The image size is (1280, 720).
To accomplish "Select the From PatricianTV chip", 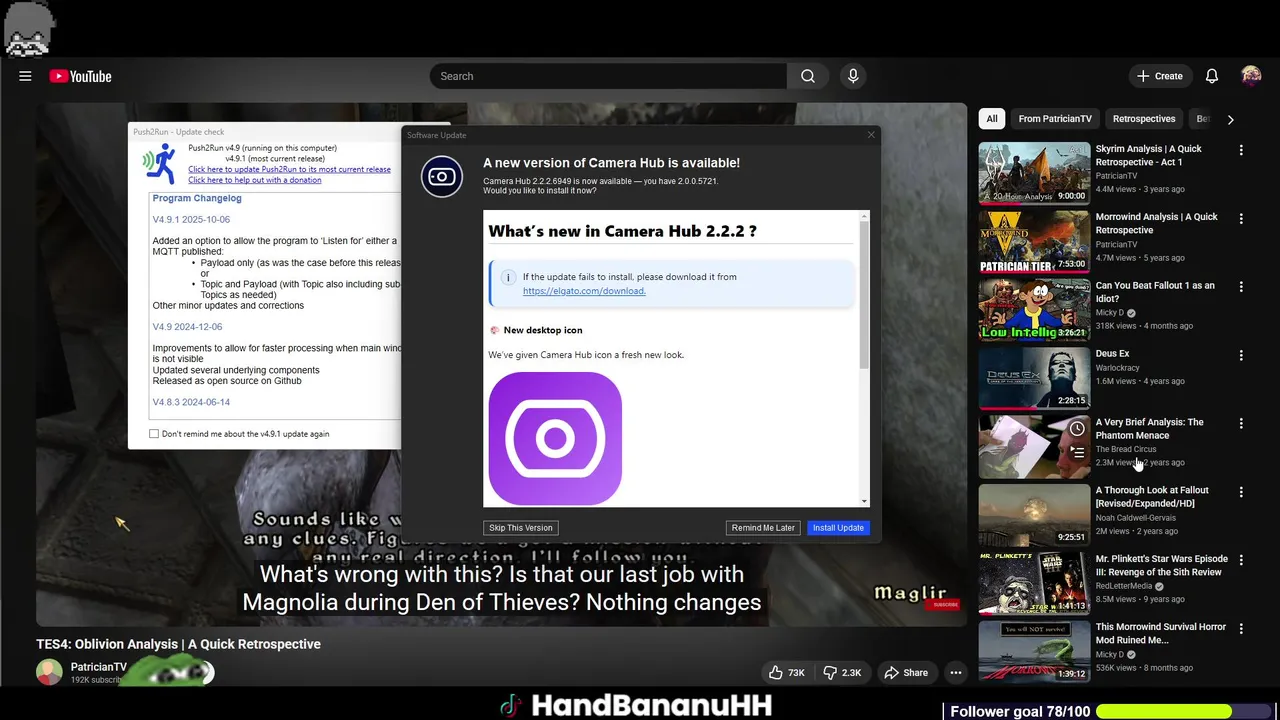I will coord(1055,119).
